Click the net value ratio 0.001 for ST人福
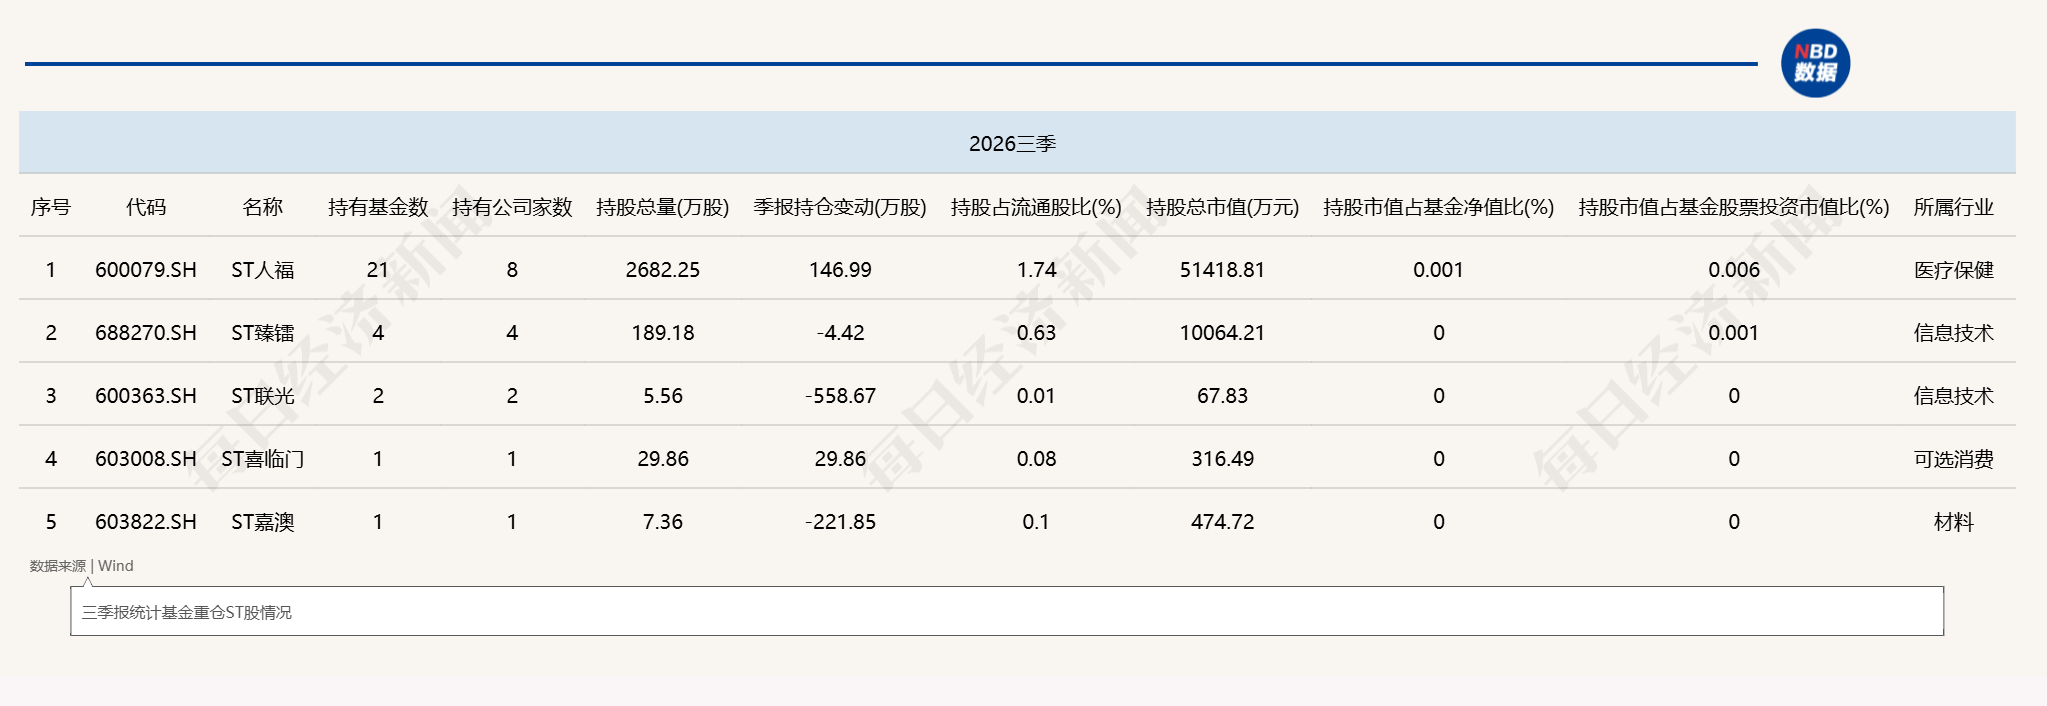Viewport: 2047px width, 706px height. 1438,270
